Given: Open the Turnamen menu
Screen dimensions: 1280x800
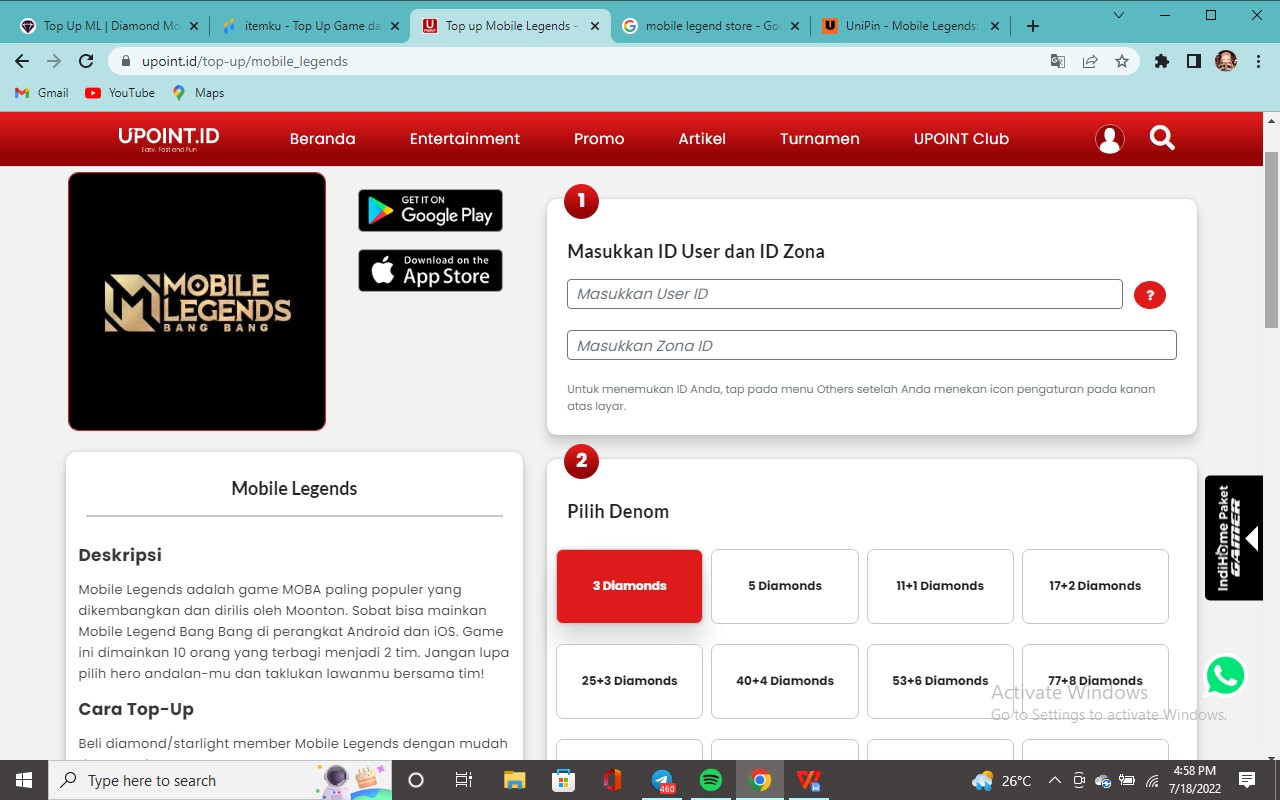Looking at the screenshot, I should 819,139.
